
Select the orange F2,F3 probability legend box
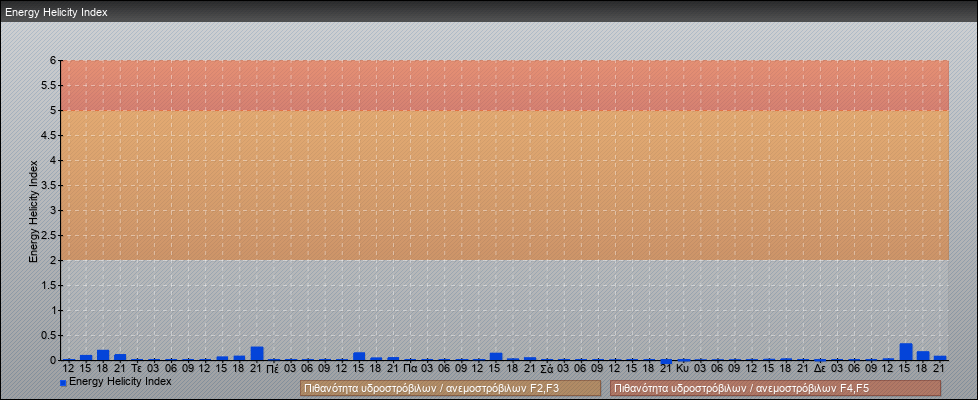pos(450,388)
